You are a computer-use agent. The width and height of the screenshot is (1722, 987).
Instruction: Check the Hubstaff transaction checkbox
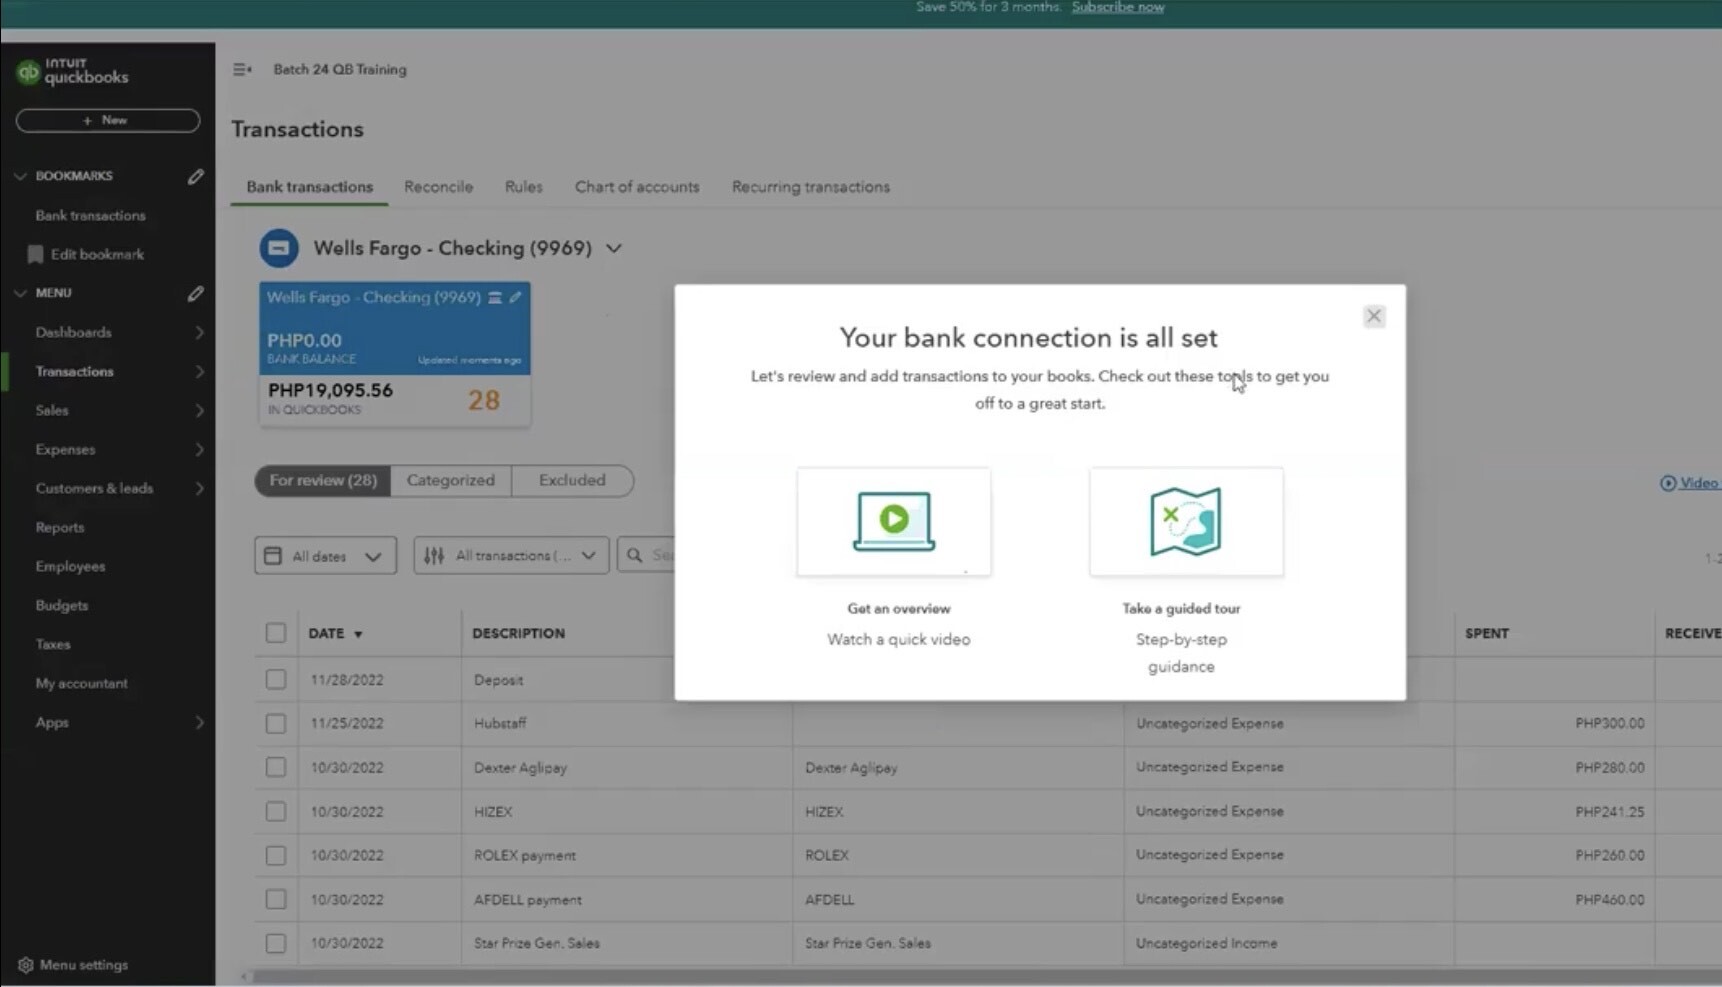coord(276,723)
